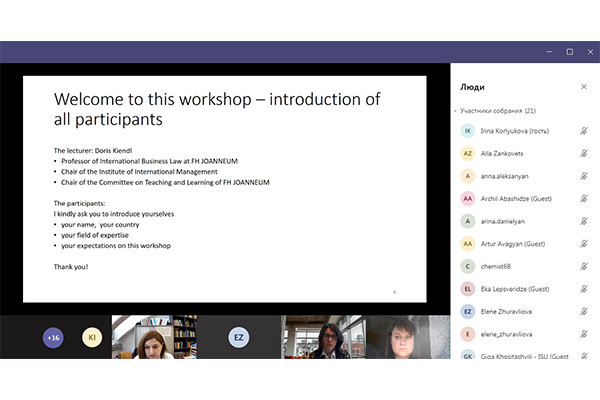The height and width of the screenshot is (400, 600).
Task: Click muted mic icon next to chemist68
Action: 583,266
